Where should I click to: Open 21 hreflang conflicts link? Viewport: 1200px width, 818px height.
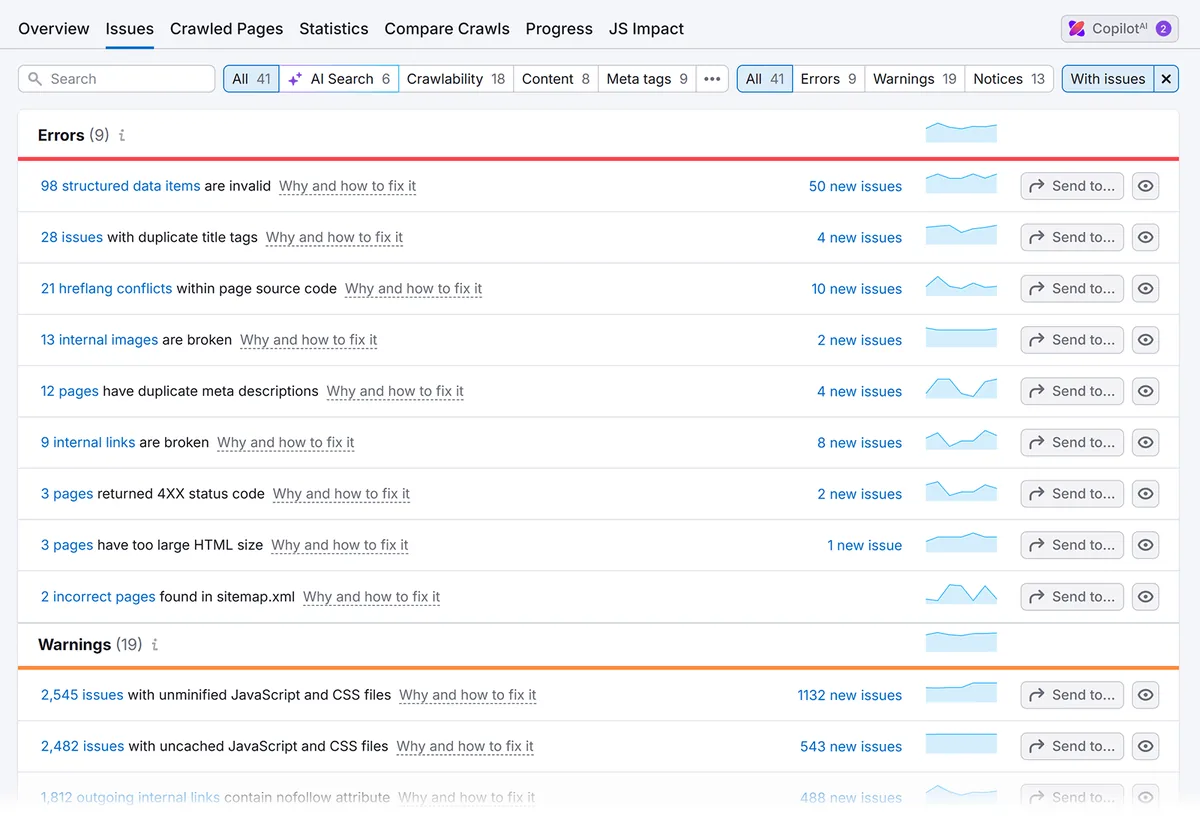point(106,288)
